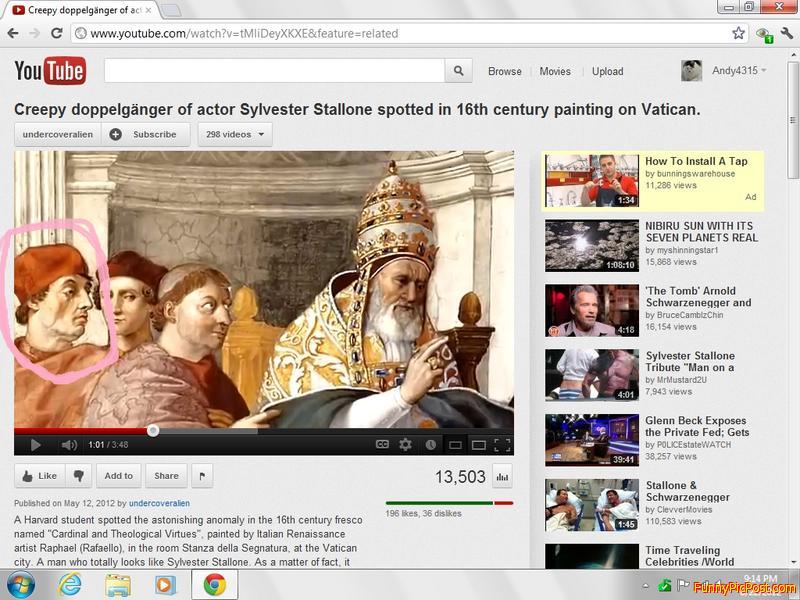Switch to the small player size icon
The height and width of the screenshot is (600, 800).
(455, 445)
